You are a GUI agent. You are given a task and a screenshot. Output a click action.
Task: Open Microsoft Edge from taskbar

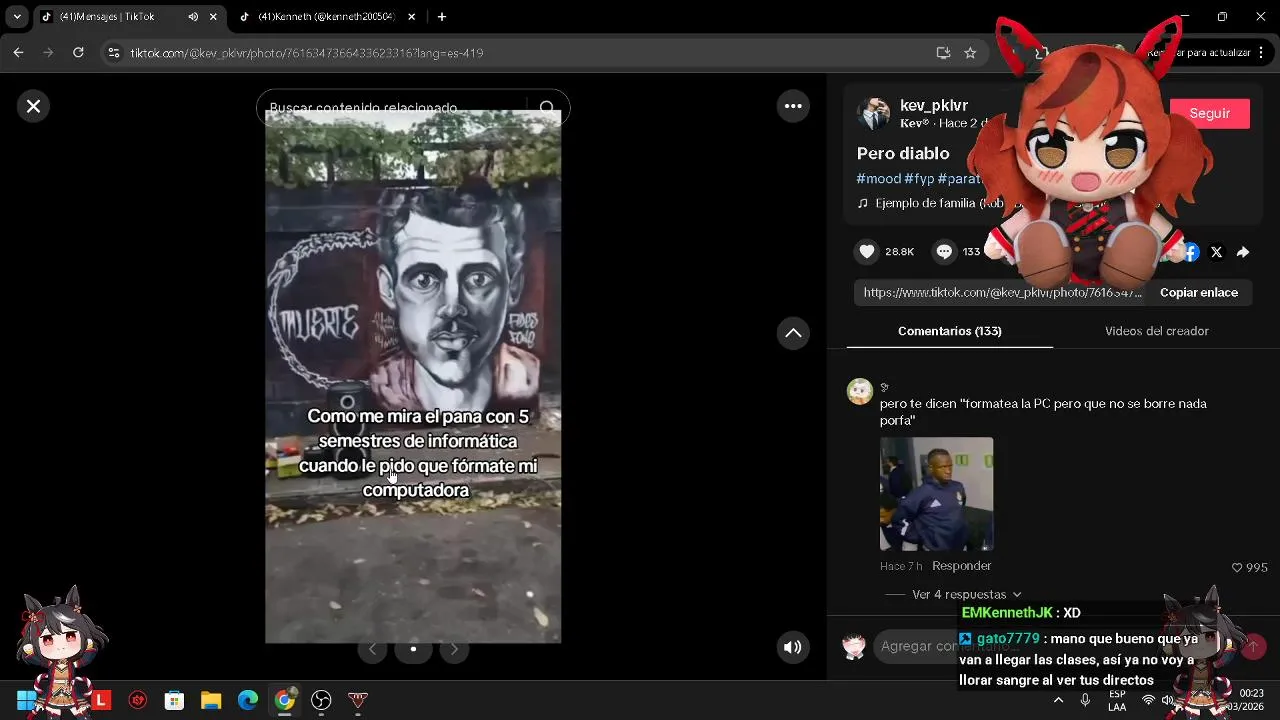pyautogui.click(x=248, y=700)
